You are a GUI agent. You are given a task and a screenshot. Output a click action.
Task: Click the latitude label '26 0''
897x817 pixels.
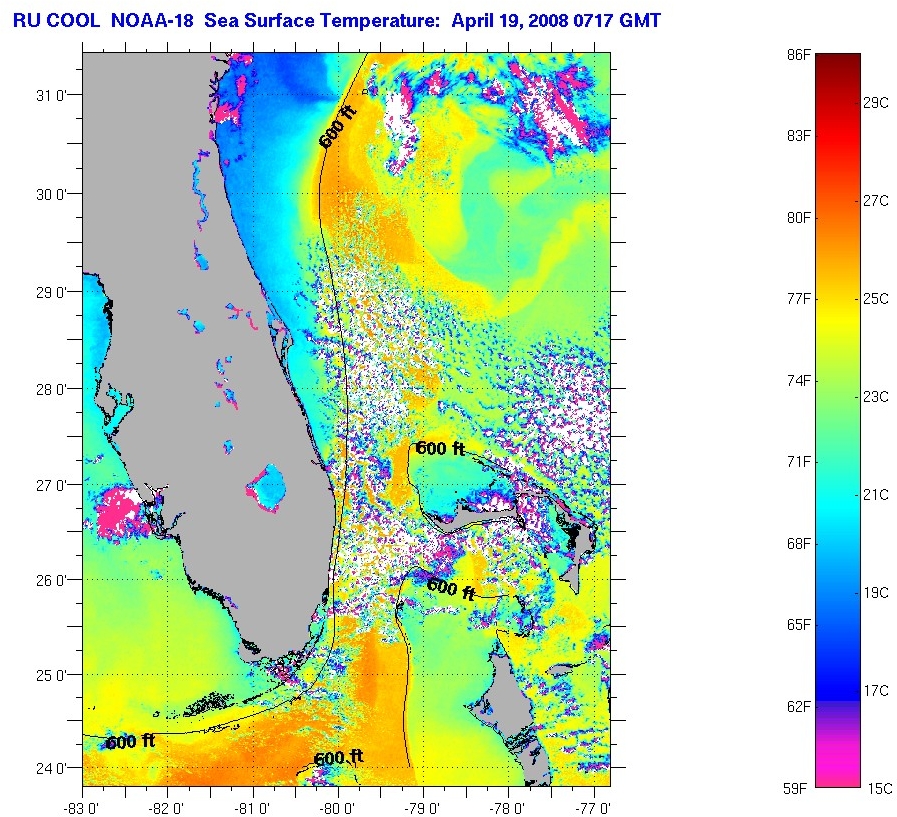click(51, 581)
